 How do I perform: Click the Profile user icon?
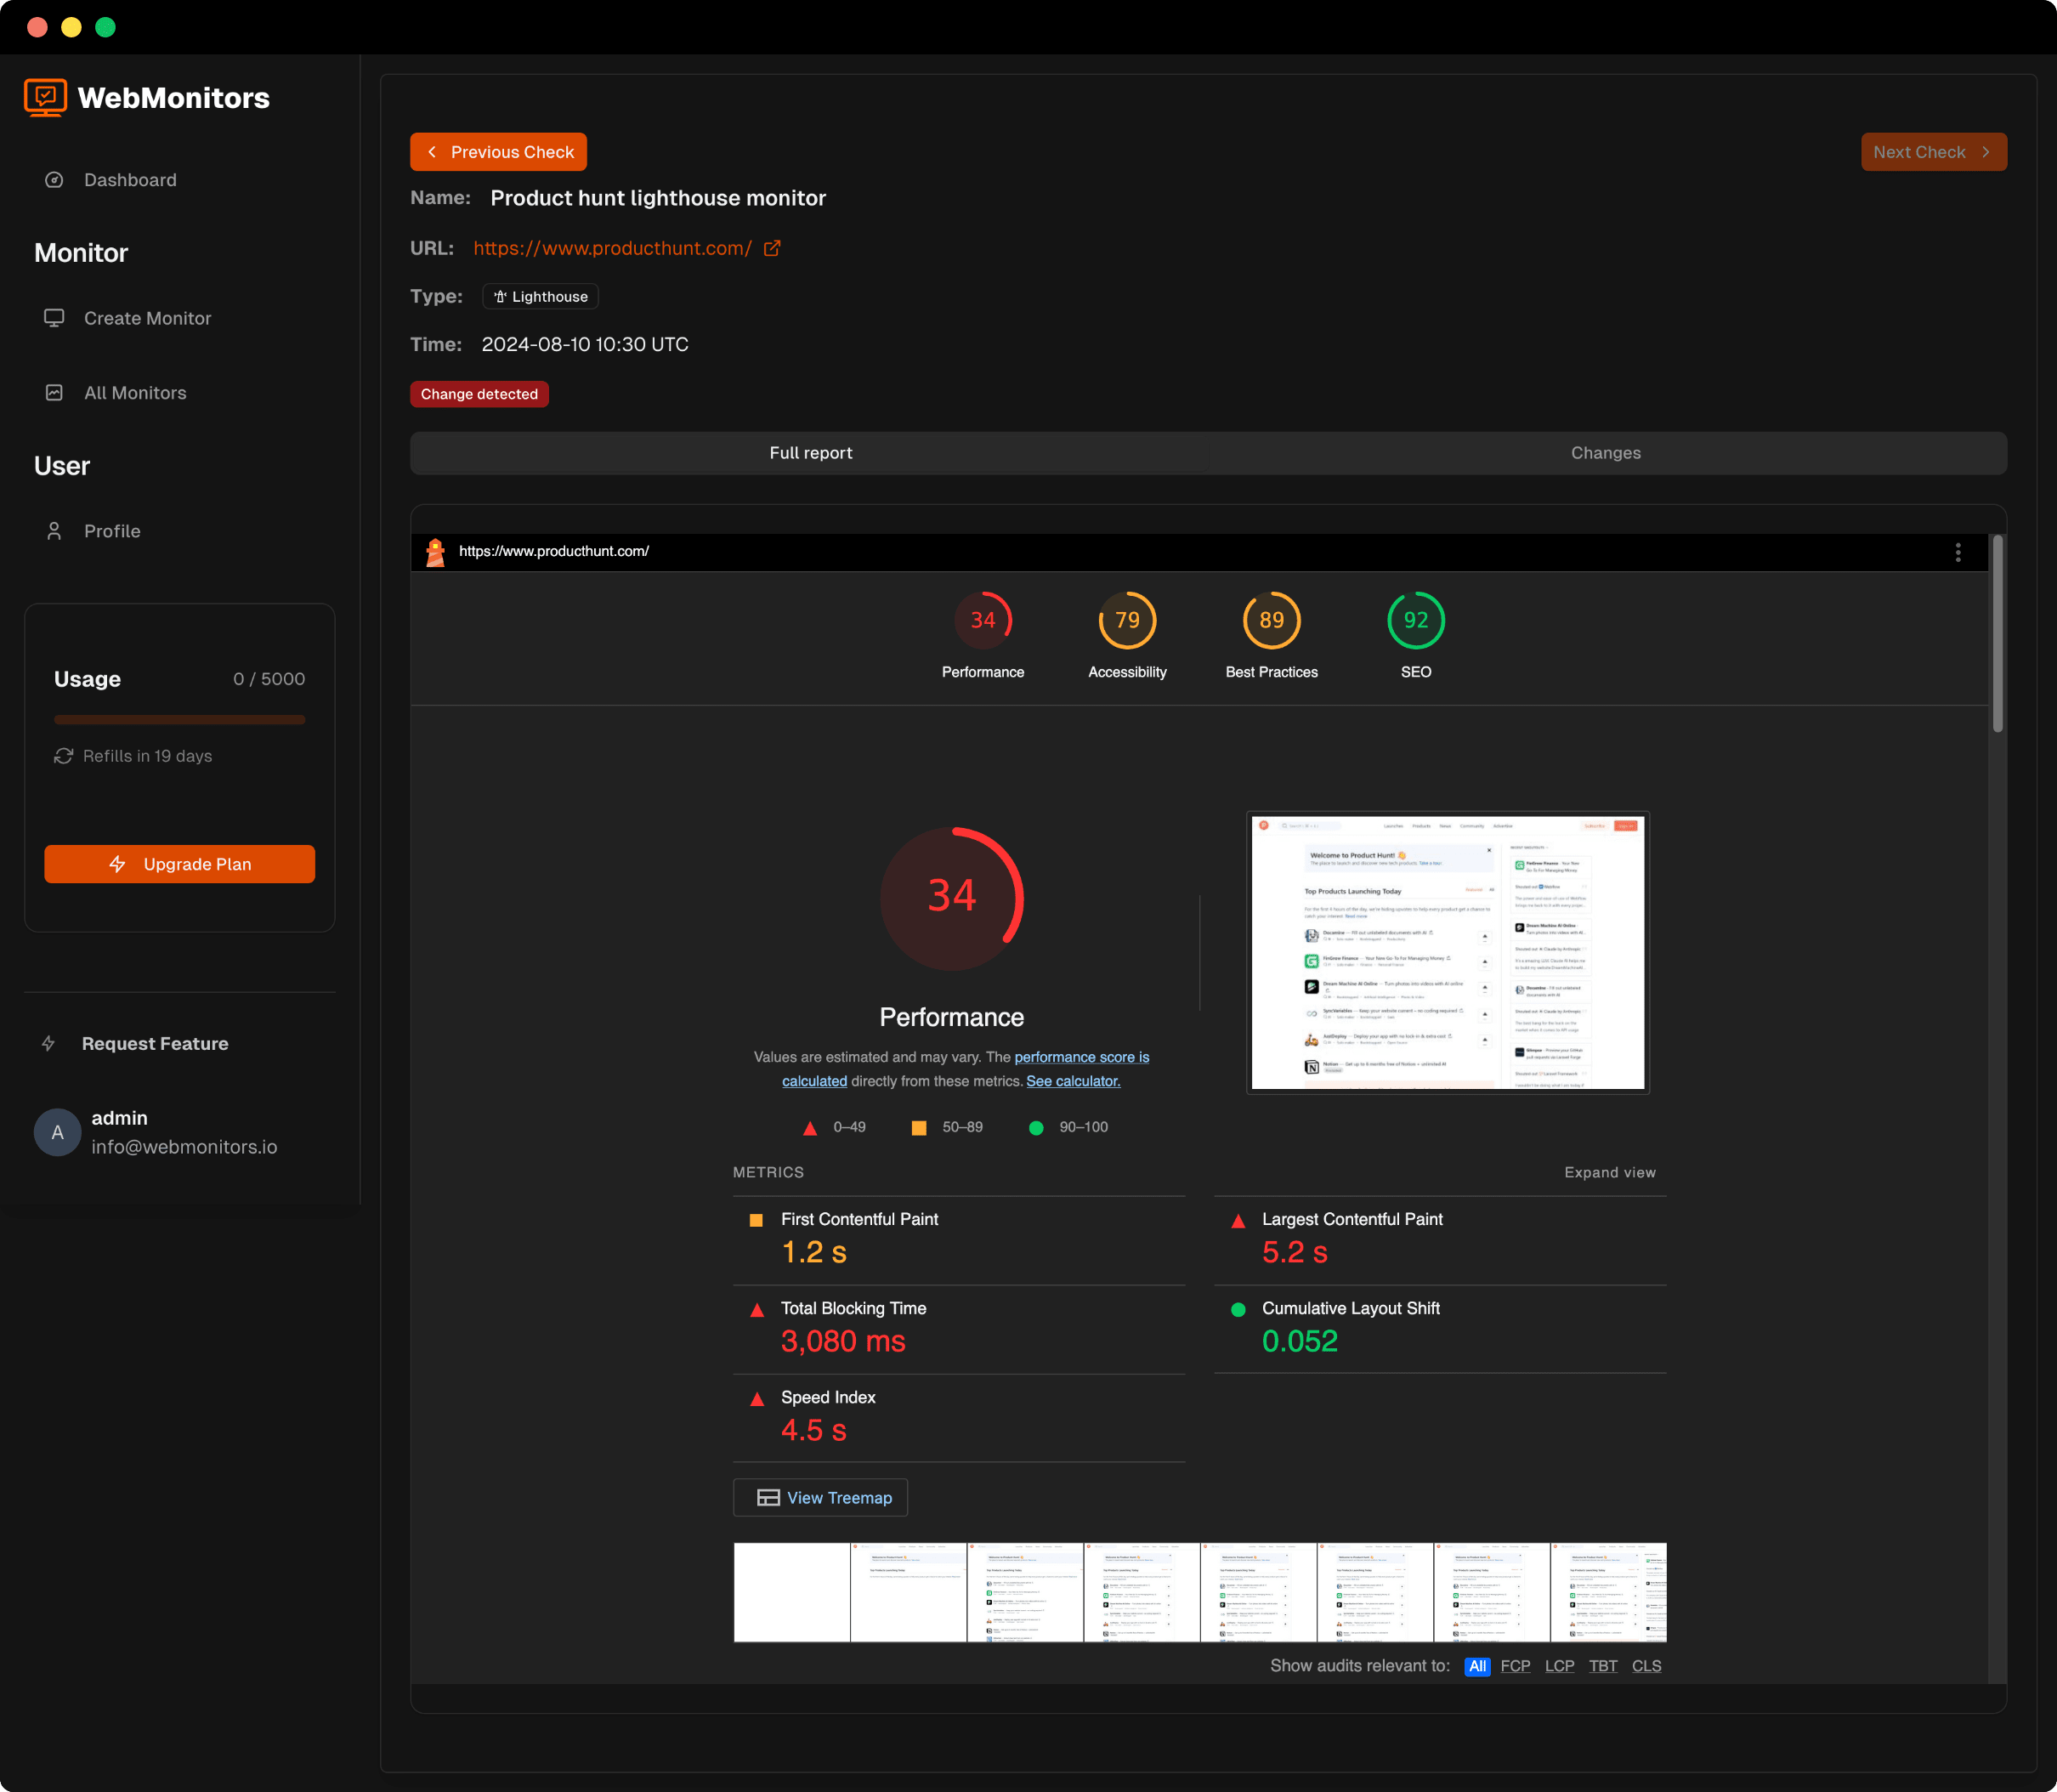click(x=55, y=531)
